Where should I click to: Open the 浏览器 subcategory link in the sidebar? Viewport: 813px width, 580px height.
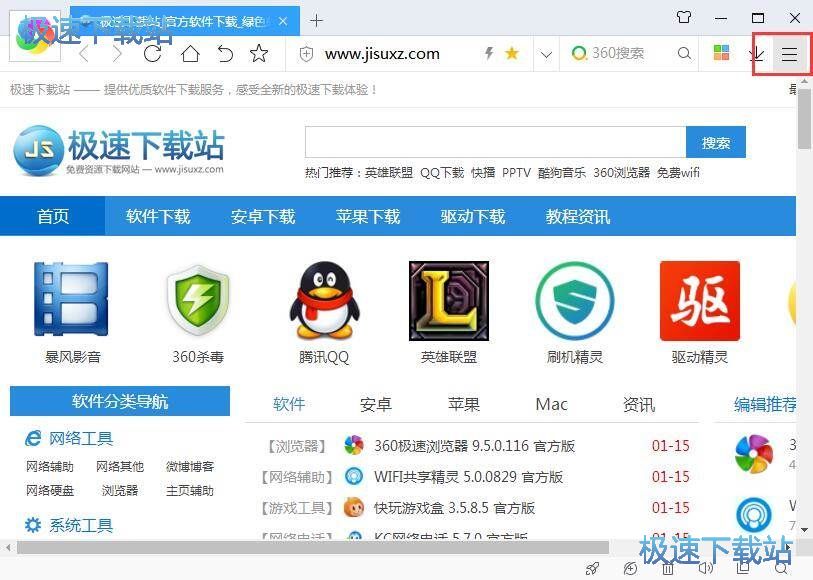coord(120,490)
